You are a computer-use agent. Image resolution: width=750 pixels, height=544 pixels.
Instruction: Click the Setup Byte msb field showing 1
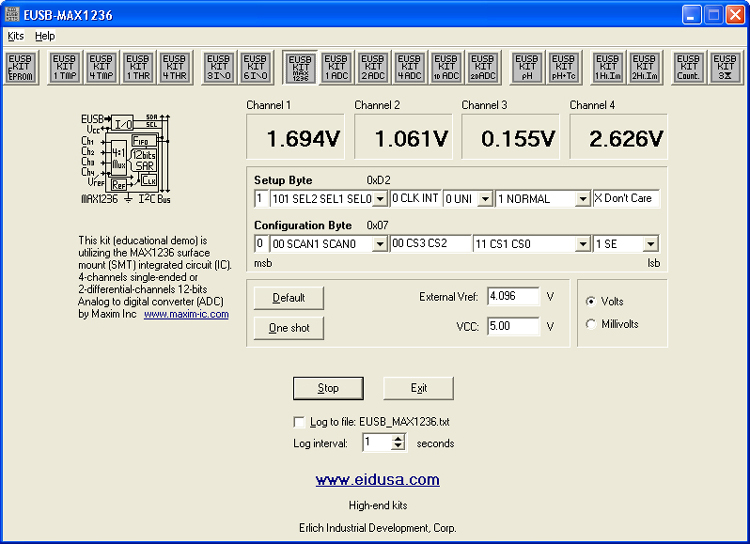[x=261, y=198]
